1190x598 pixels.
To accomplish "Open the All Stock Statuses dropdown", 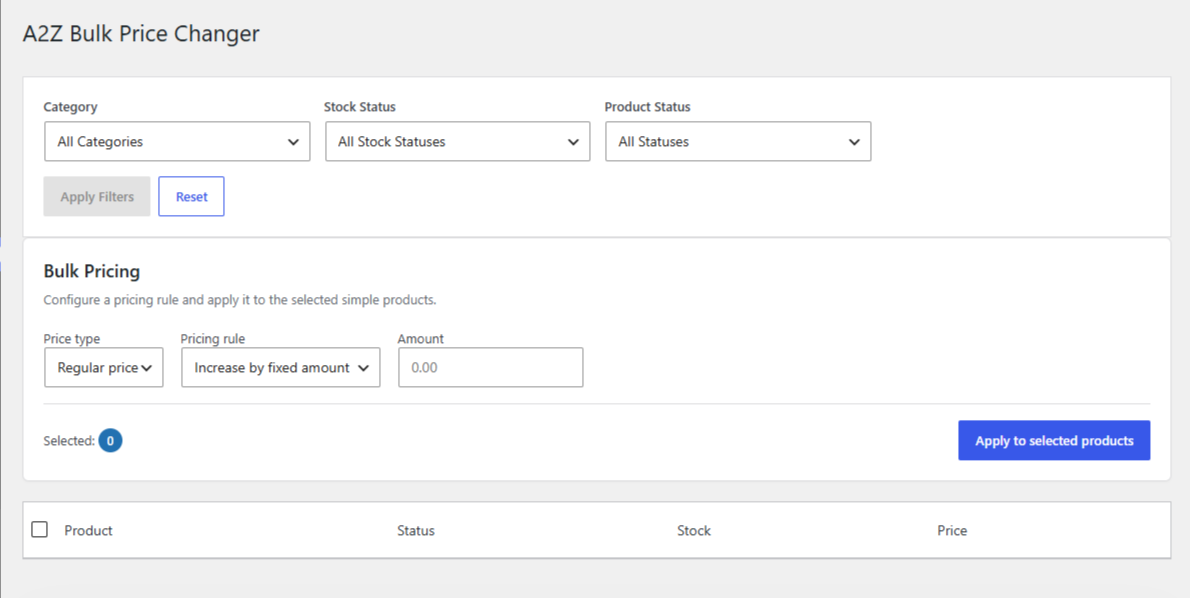I will click(458, 141).
